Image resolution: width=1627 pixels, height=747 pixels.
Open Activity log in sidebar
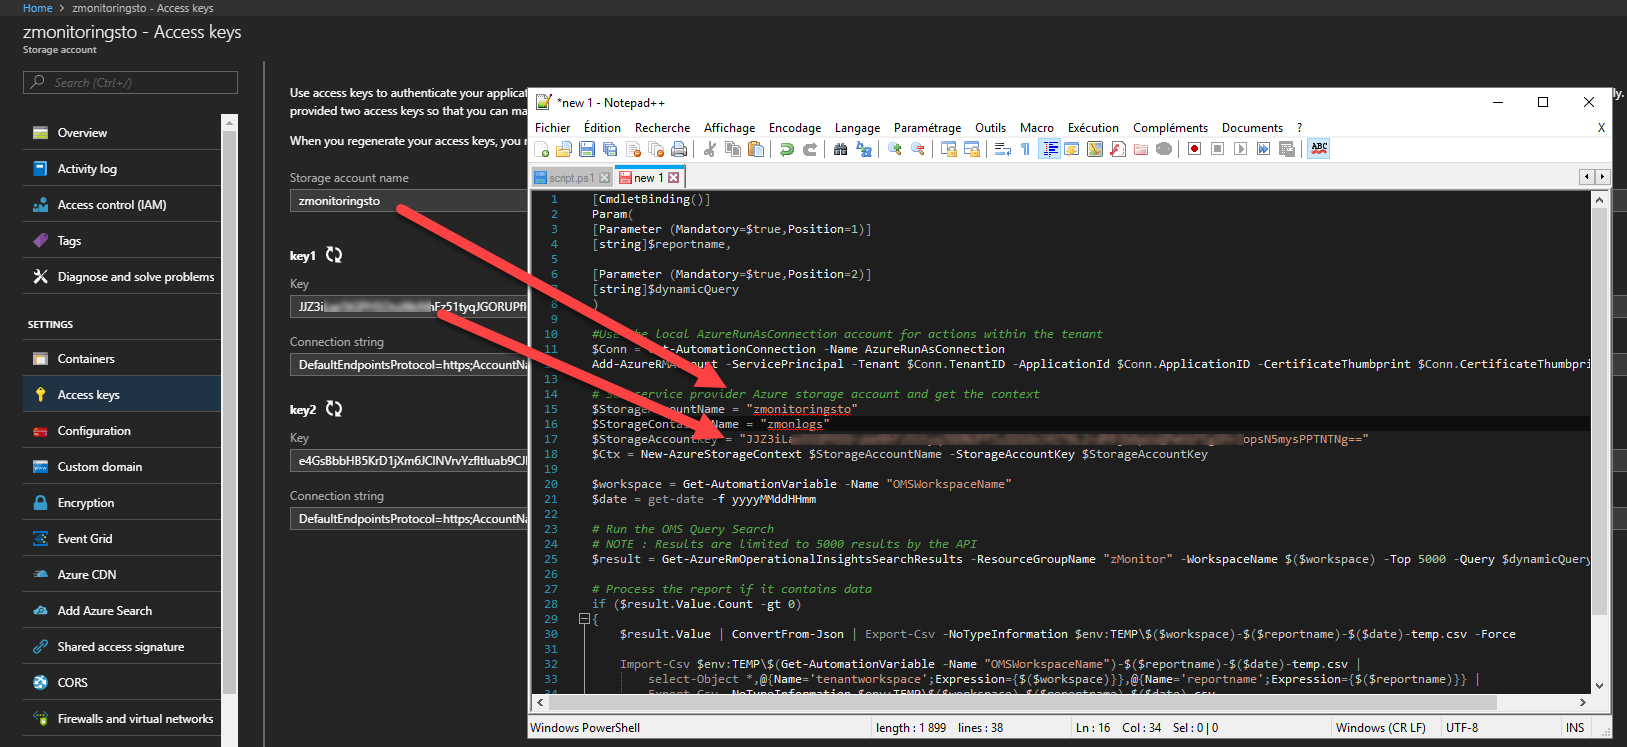pyautogui.click(x=122, y=169)
